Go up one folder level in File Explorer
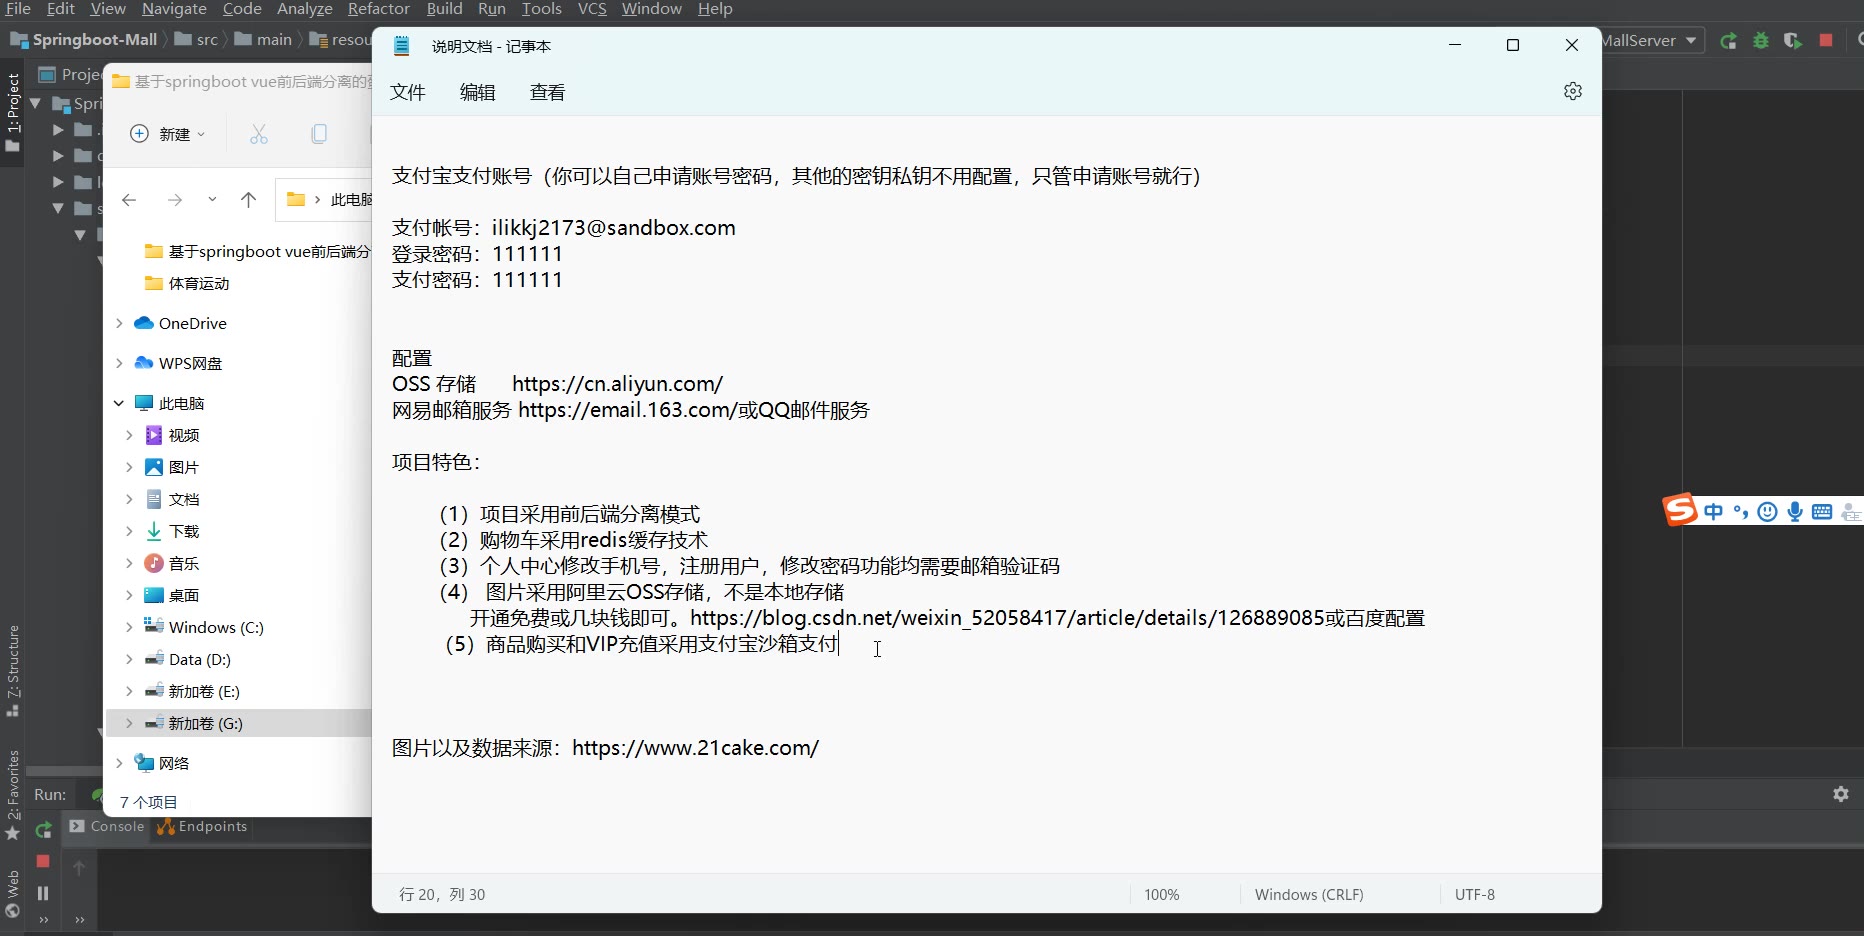This screenshot has width=1864, height=936. (x=249, y=200)
